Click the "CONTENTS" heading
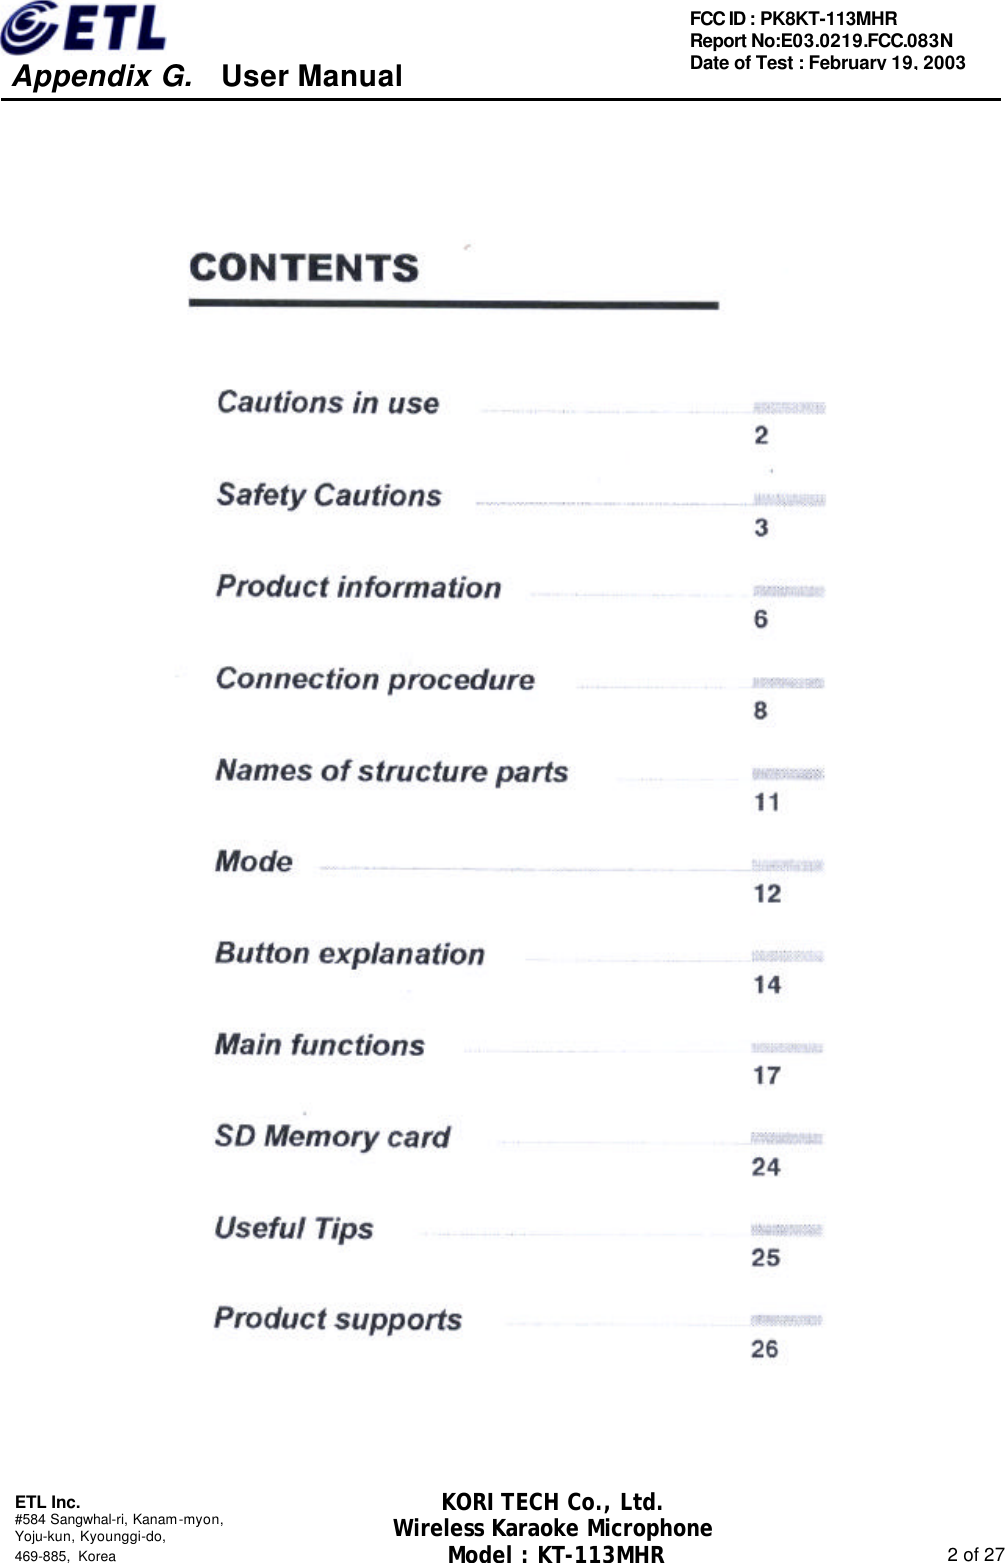This screenshot has width=1005, height=1563. tap(304, 268)
